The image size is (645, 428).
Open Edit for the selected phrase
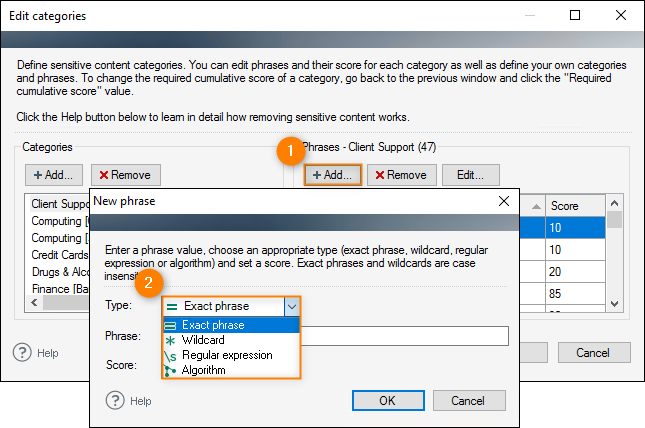[471, 175]
